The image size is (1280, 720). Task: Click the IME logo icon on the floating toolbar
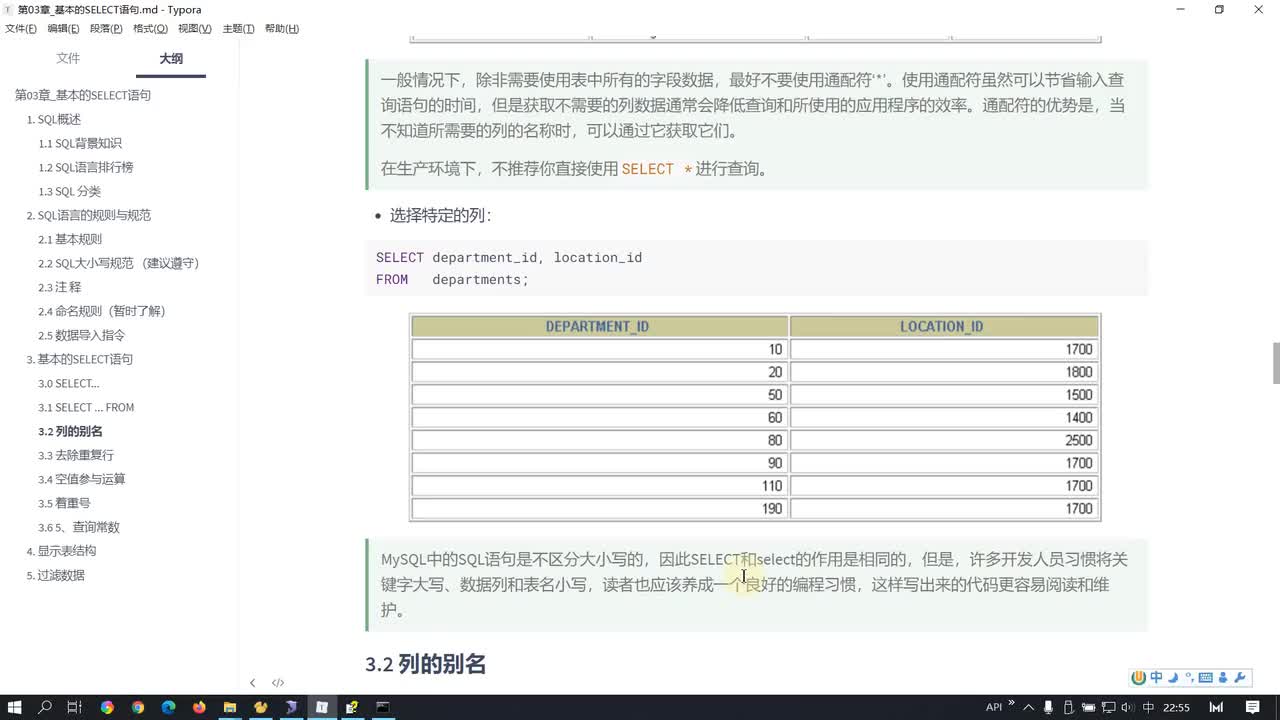point(1138,677)
